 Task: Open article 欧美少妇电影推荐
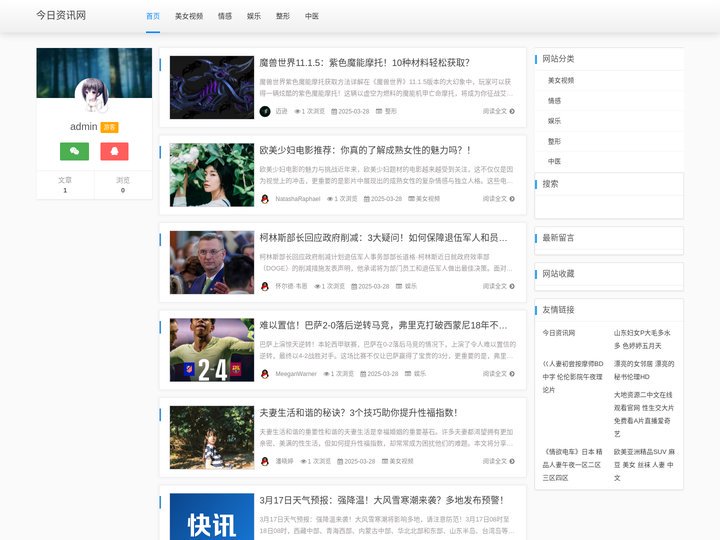coord(365,150)
